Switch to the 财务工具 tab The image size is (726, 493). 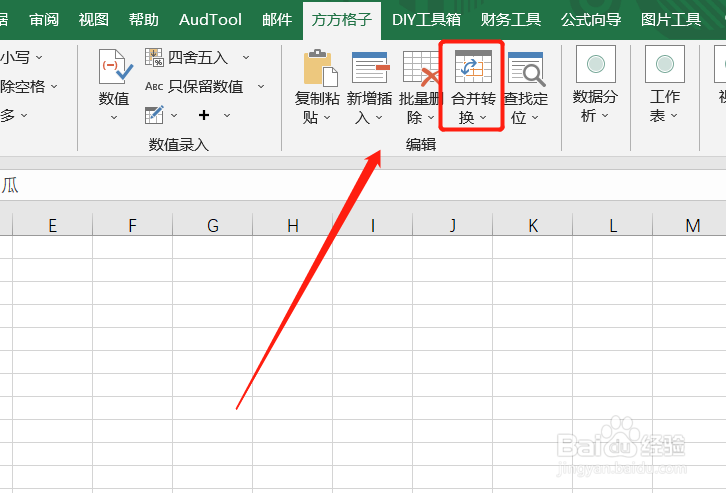tap(511, 19)
